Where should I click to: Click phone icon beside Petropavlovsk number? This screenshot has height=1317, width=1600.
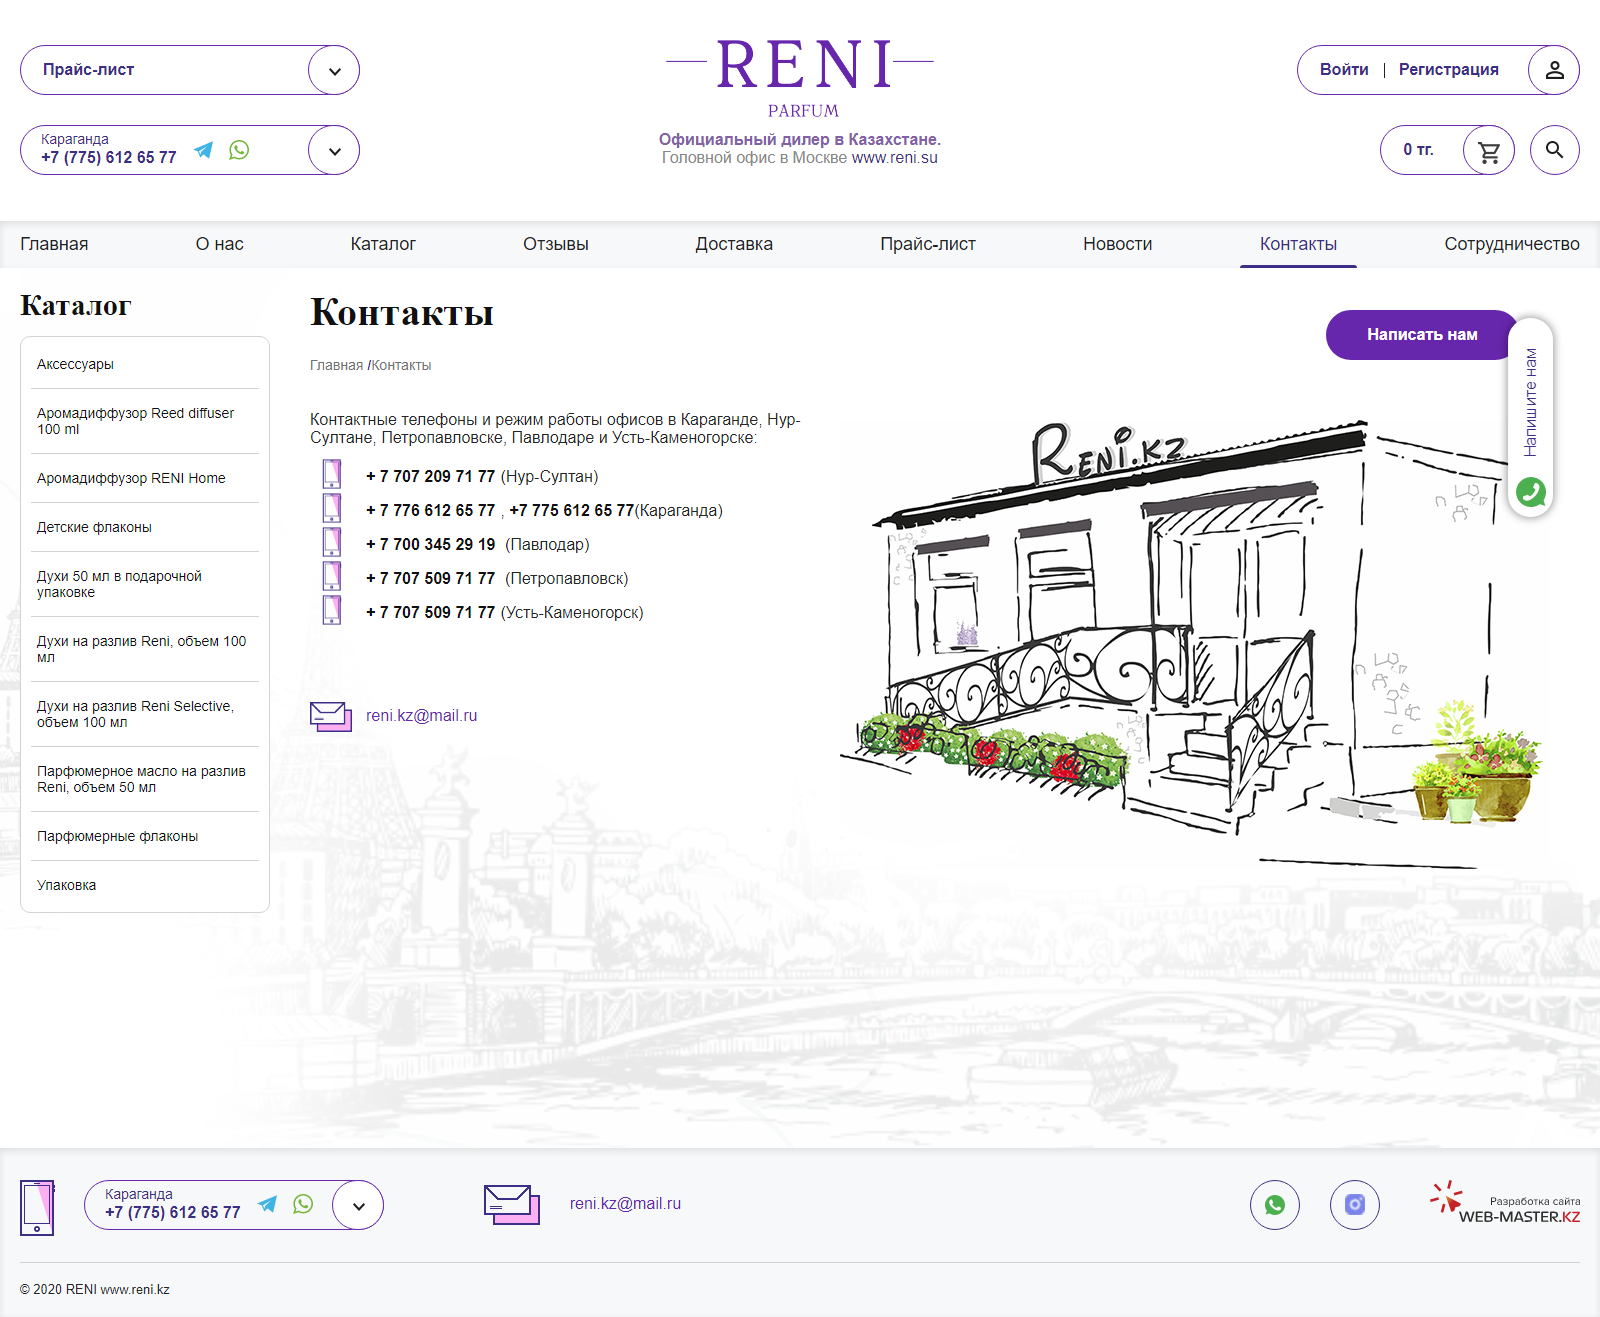332,576
